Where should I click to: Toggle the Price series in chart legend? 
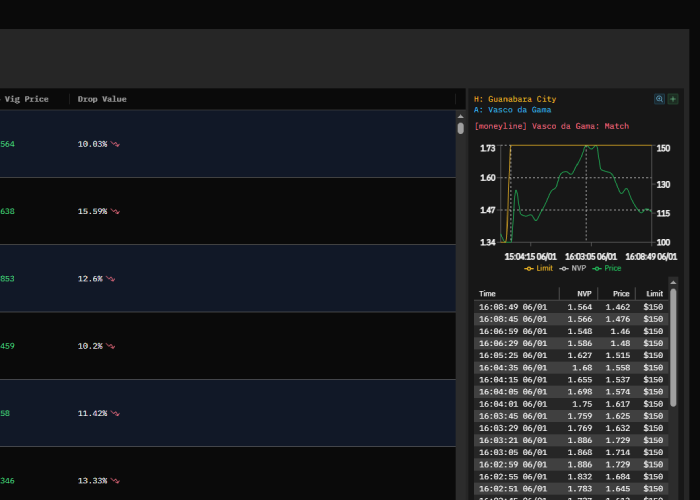(x=607, y=268)
